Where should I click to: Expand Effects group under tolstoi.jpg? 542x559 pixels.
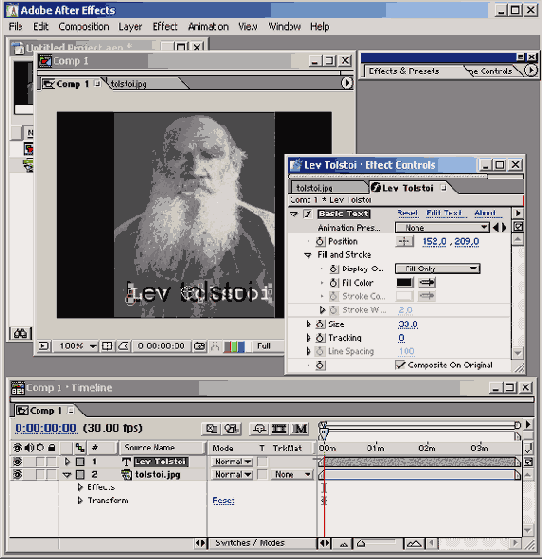80,487
